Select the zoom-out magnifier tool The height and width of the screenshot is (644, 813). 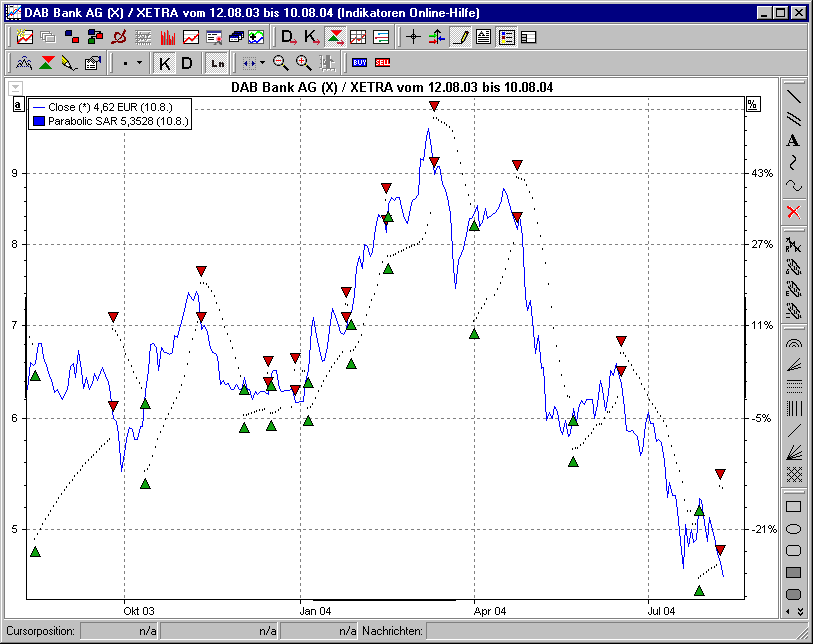(280, 63)
